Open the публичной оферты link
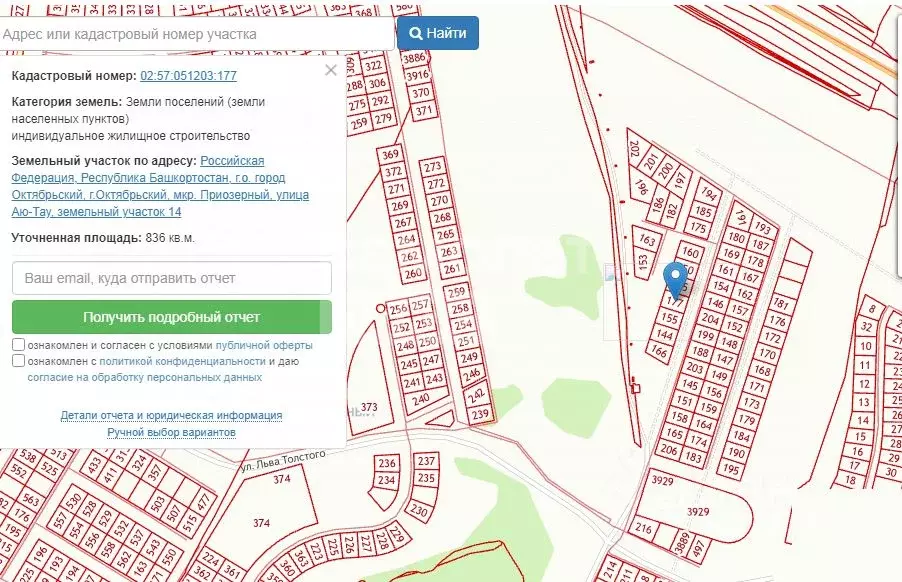Viewport: 902px width, 582px height. (264, 346)
